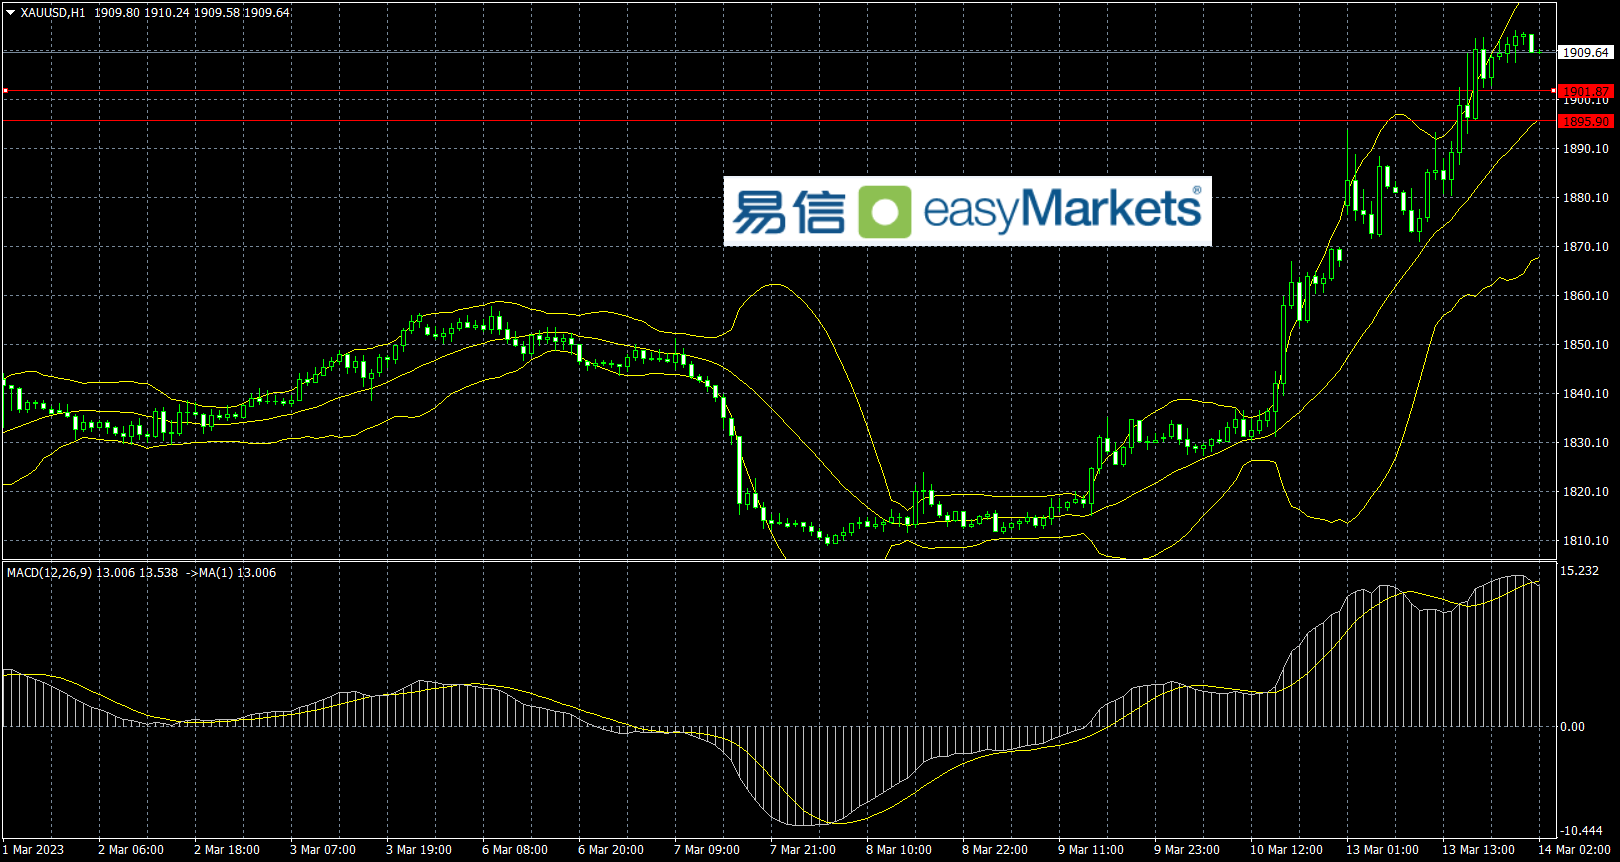1620x862 pixels.
Task: Click MACD scale value 15.232
Action: (1579, 571)
